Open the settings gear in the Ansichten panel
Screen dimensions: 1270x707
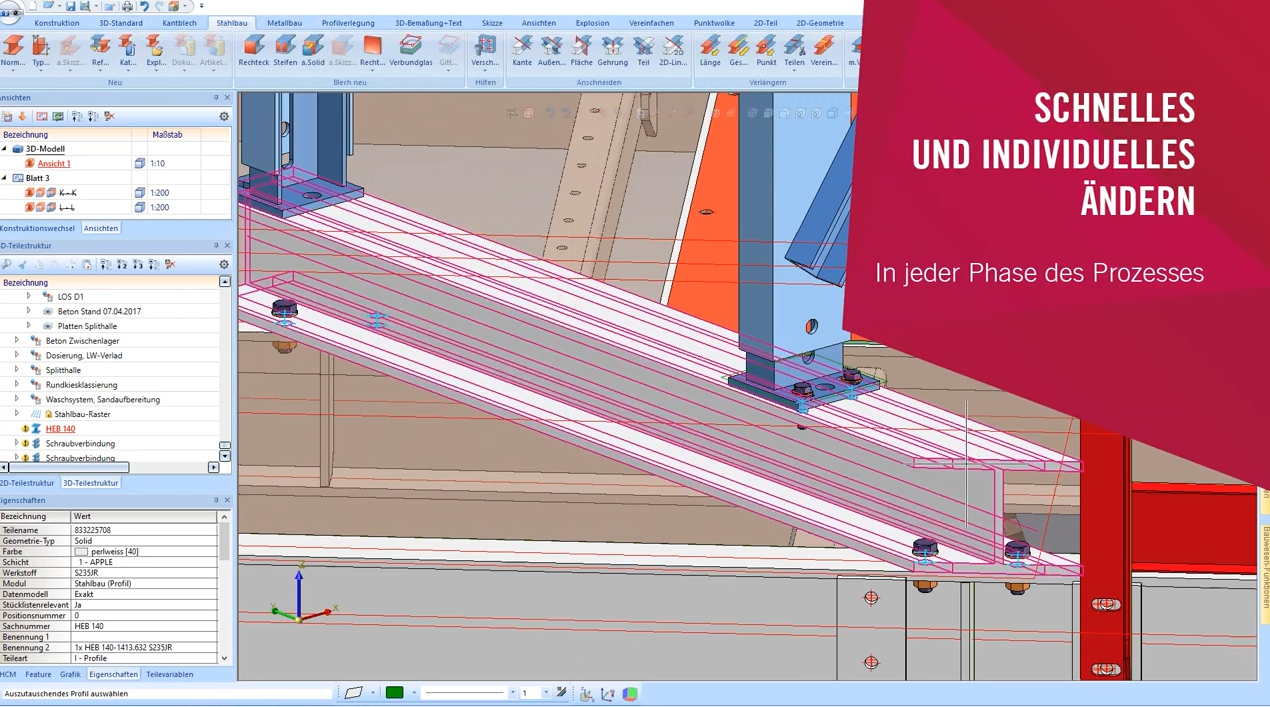pos(224,116)
